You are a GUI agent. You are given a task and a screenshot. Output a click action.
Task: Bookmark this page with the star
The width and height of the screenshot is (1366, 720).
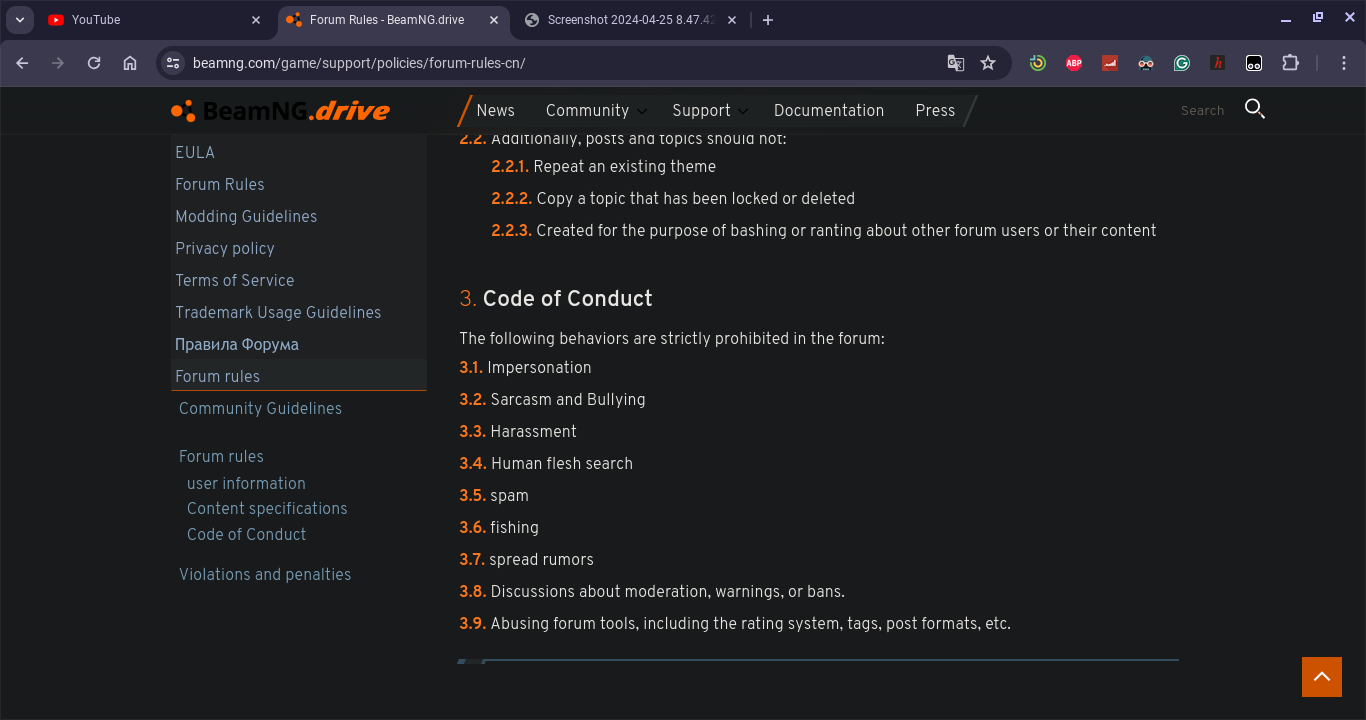click(988, 63)
